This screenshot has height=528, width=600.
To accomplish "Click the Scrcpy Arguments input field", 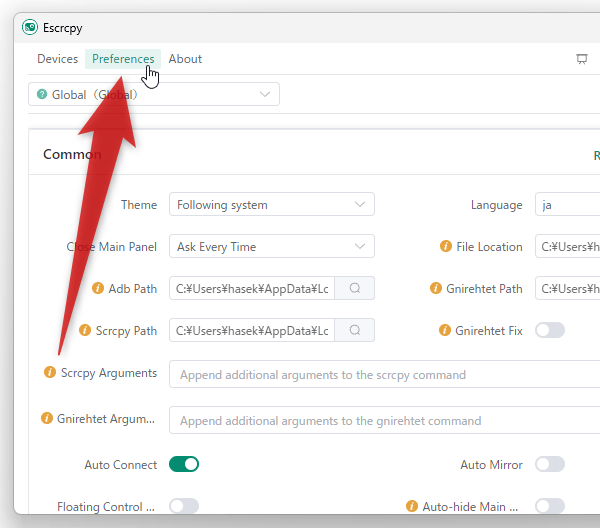I will point(385,375).
